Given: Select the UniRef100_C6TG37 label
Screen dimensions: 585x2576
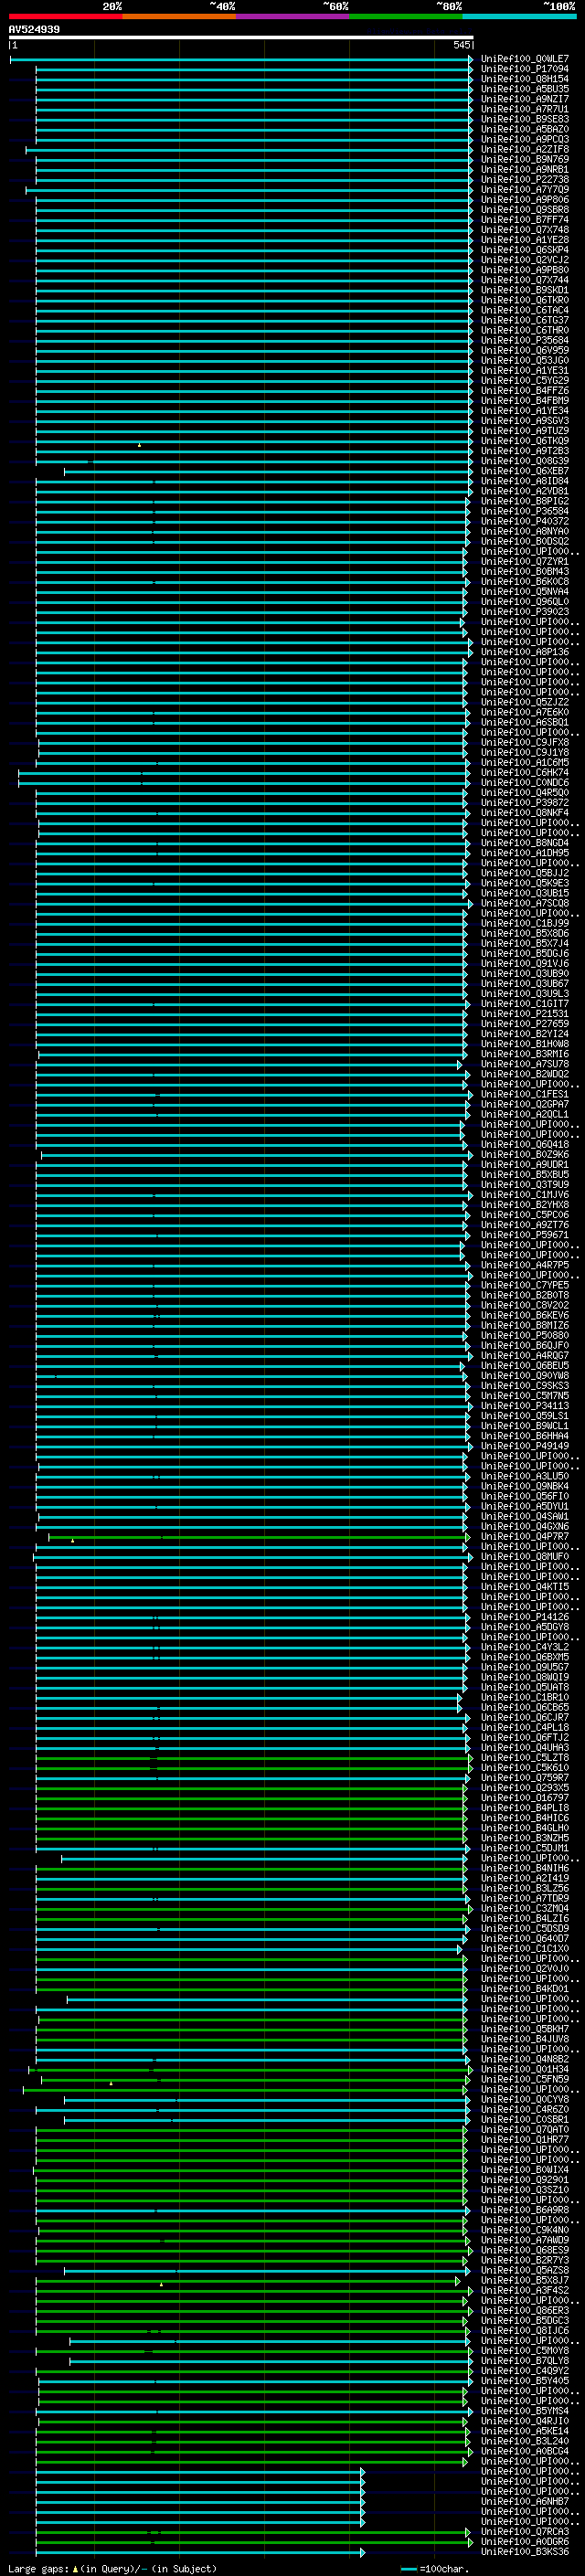Looking at the screenshot, I should [x=524, y=320].
